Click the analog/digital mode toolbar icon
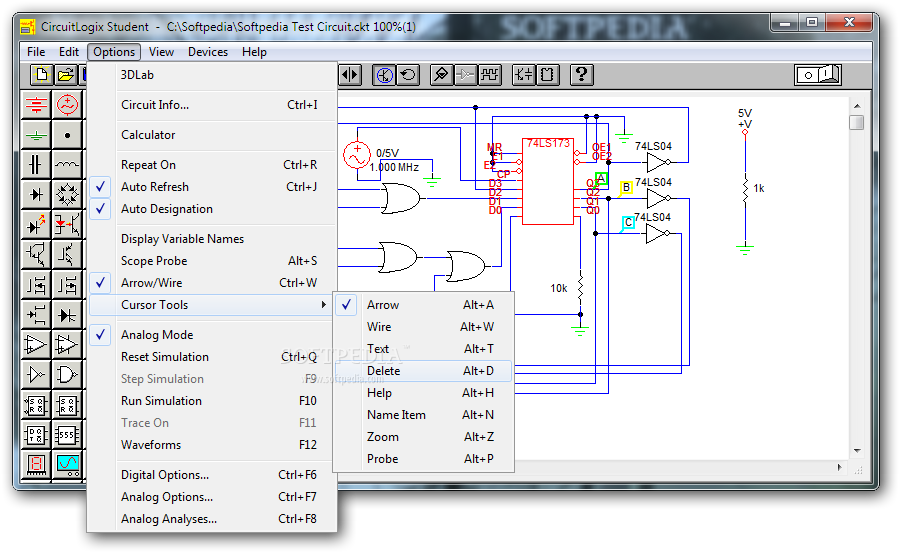This screenshot has height=553, width=900. click(384, 75)
